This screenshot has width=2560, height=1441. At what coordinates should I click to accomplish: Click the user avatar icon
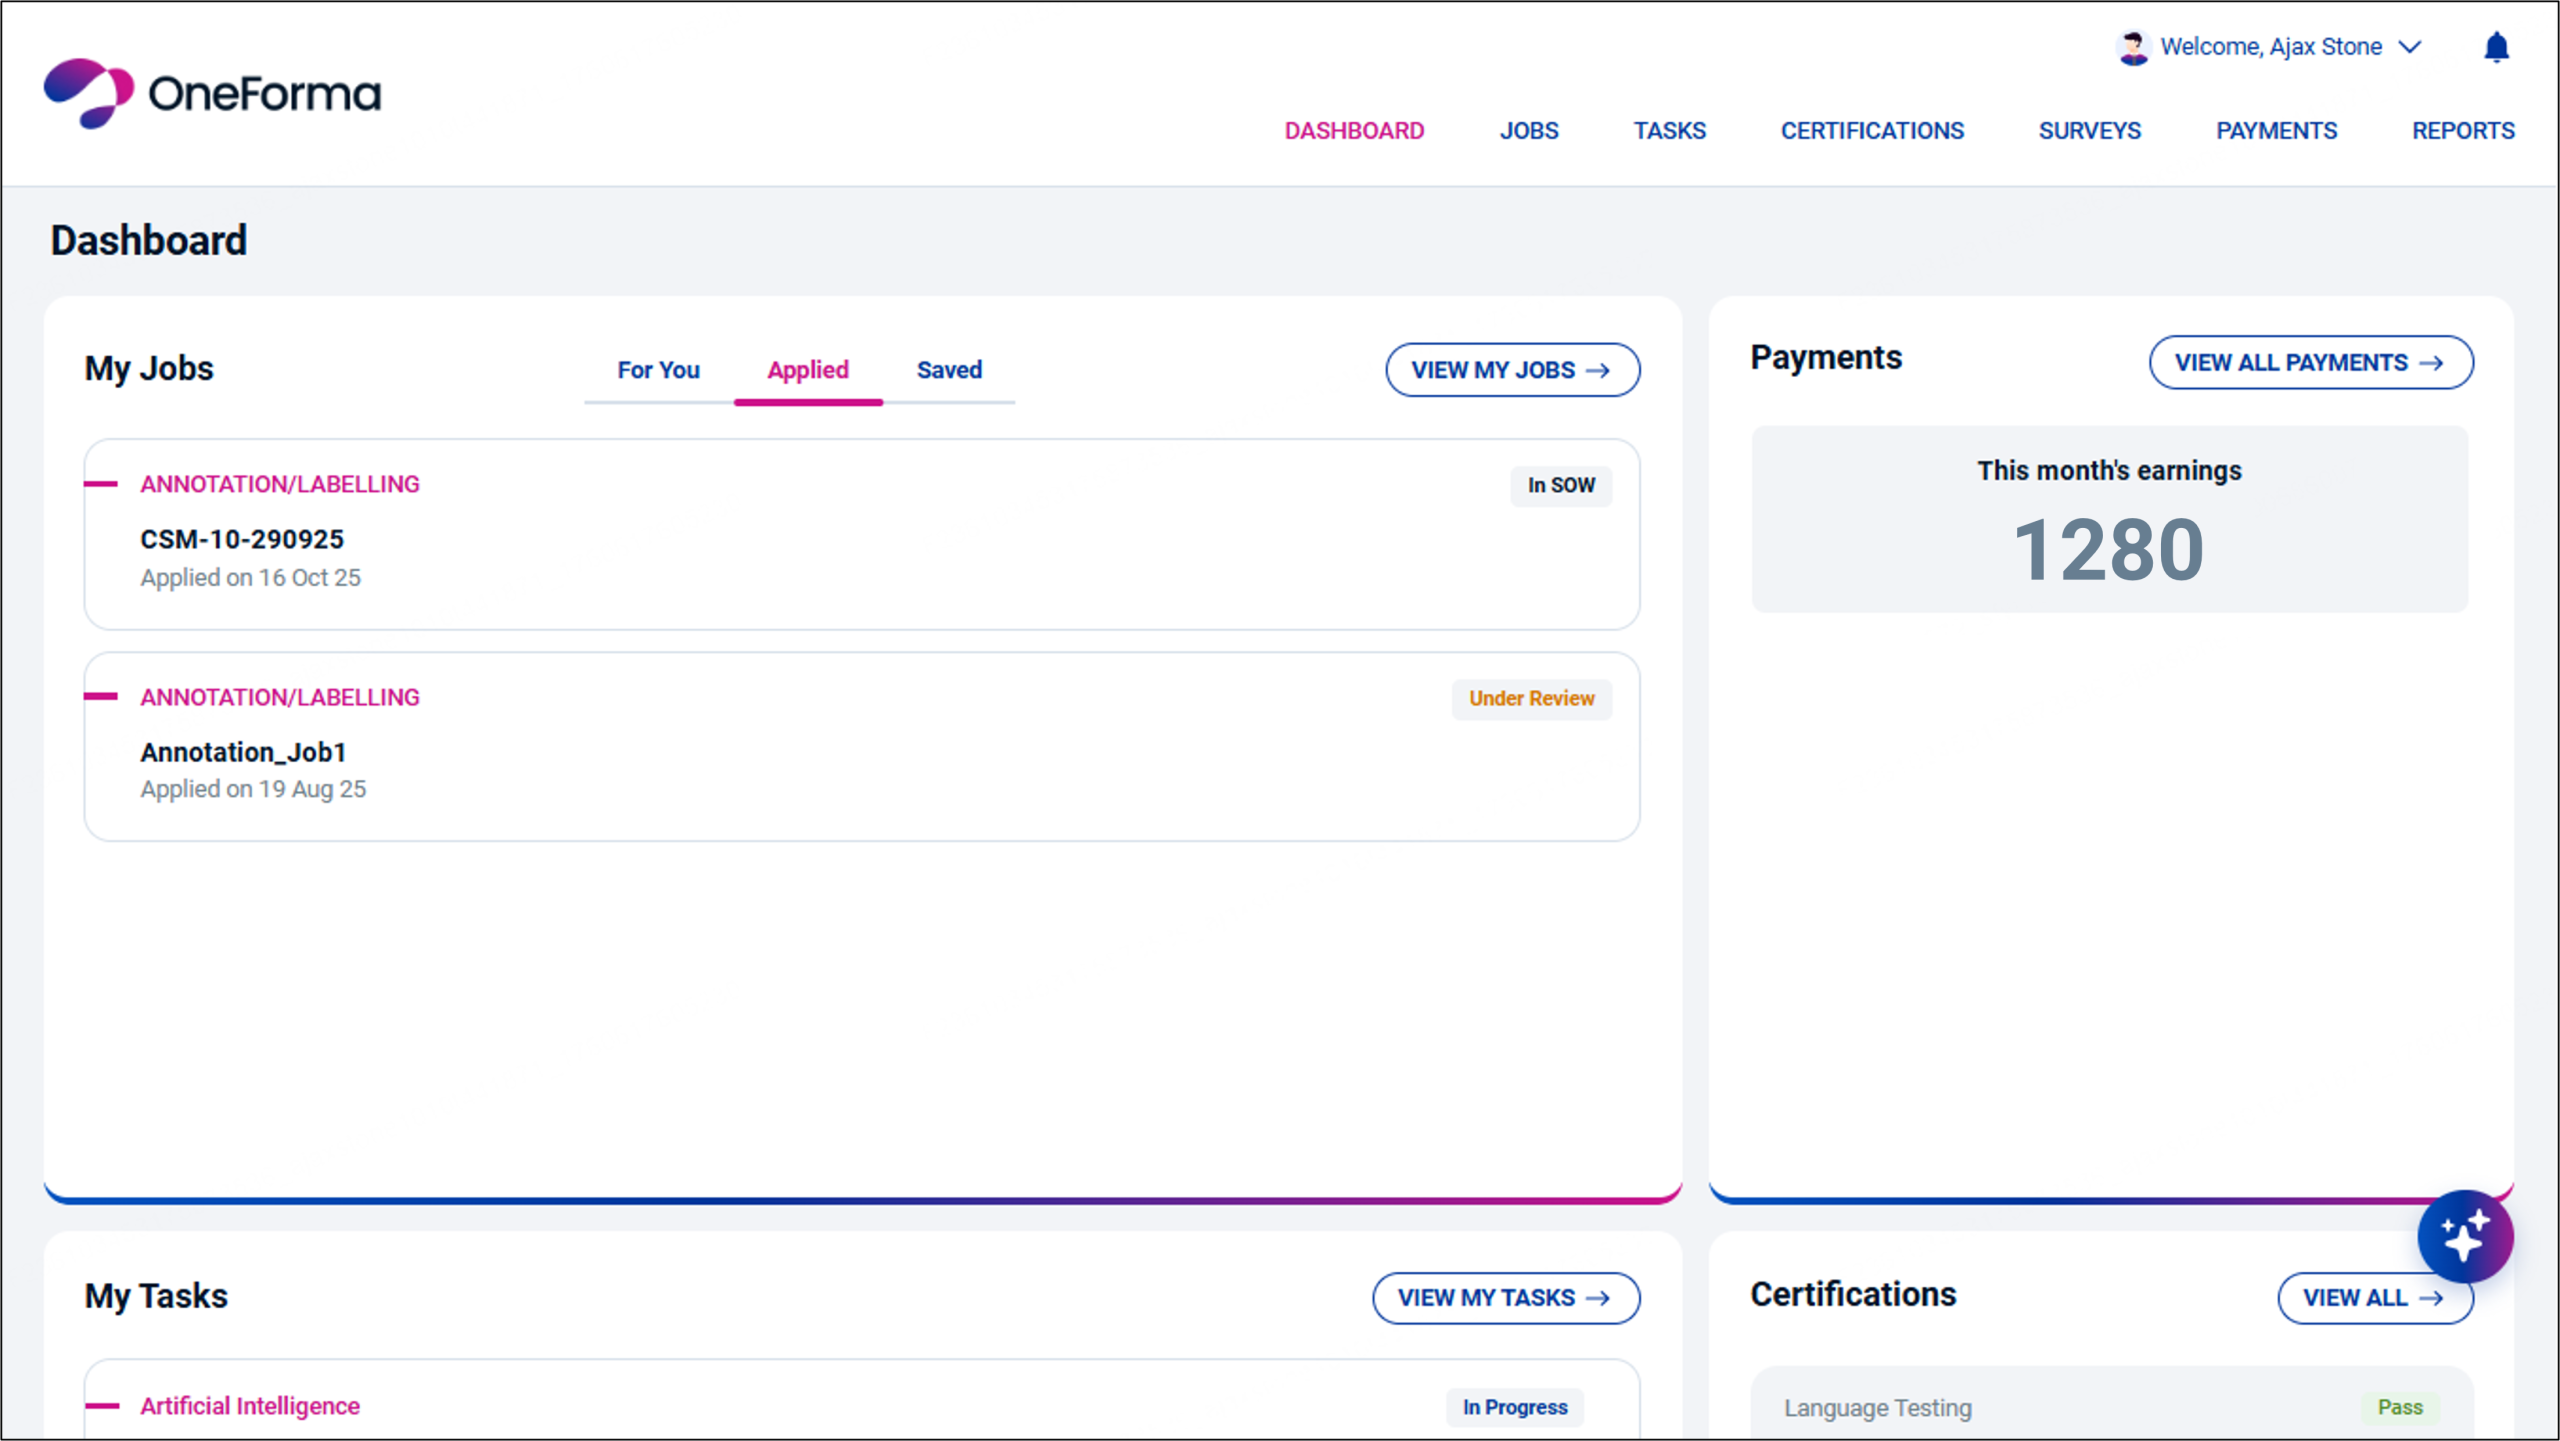tap(2133, 47)
